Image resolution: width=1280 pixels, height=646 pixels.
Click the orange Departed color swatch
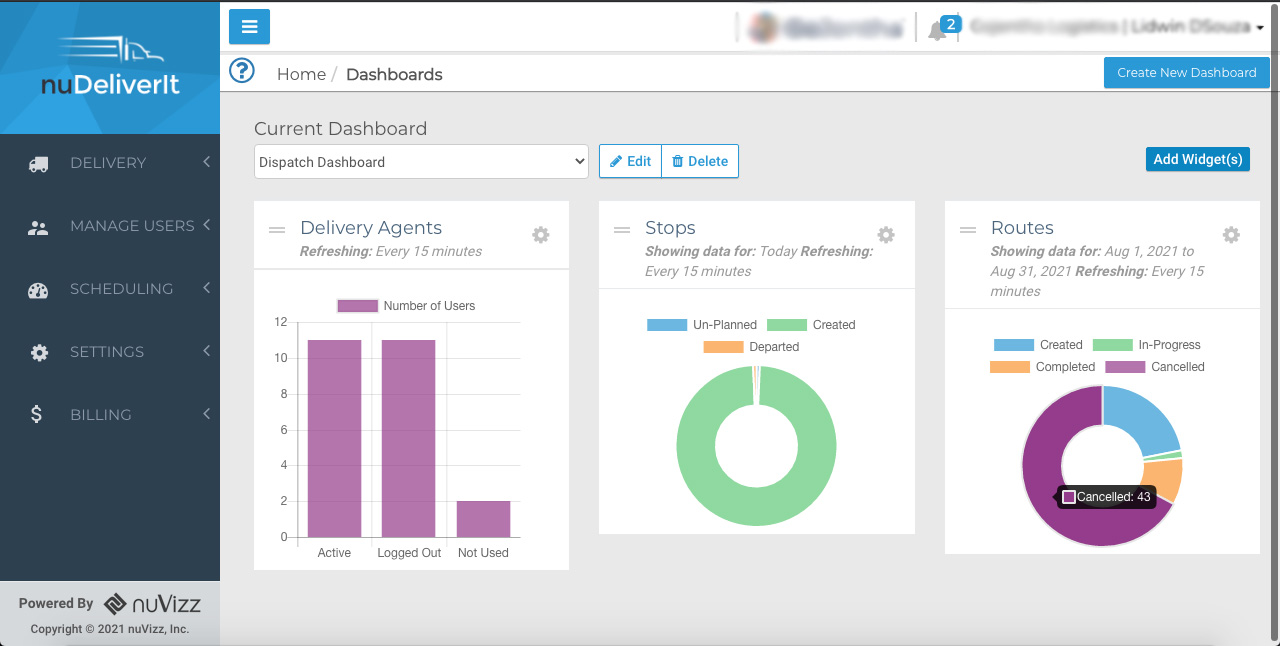725,347
